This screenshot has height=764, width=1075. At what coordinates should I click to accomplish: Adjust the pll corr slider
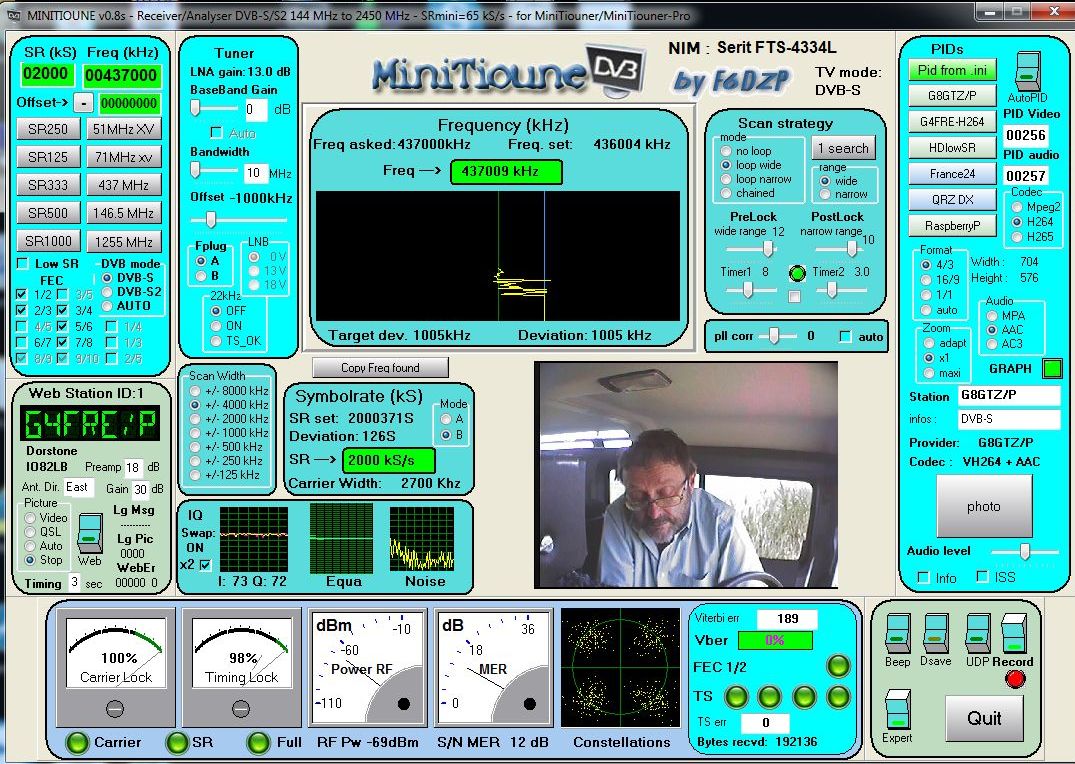[x=775, y=336]
